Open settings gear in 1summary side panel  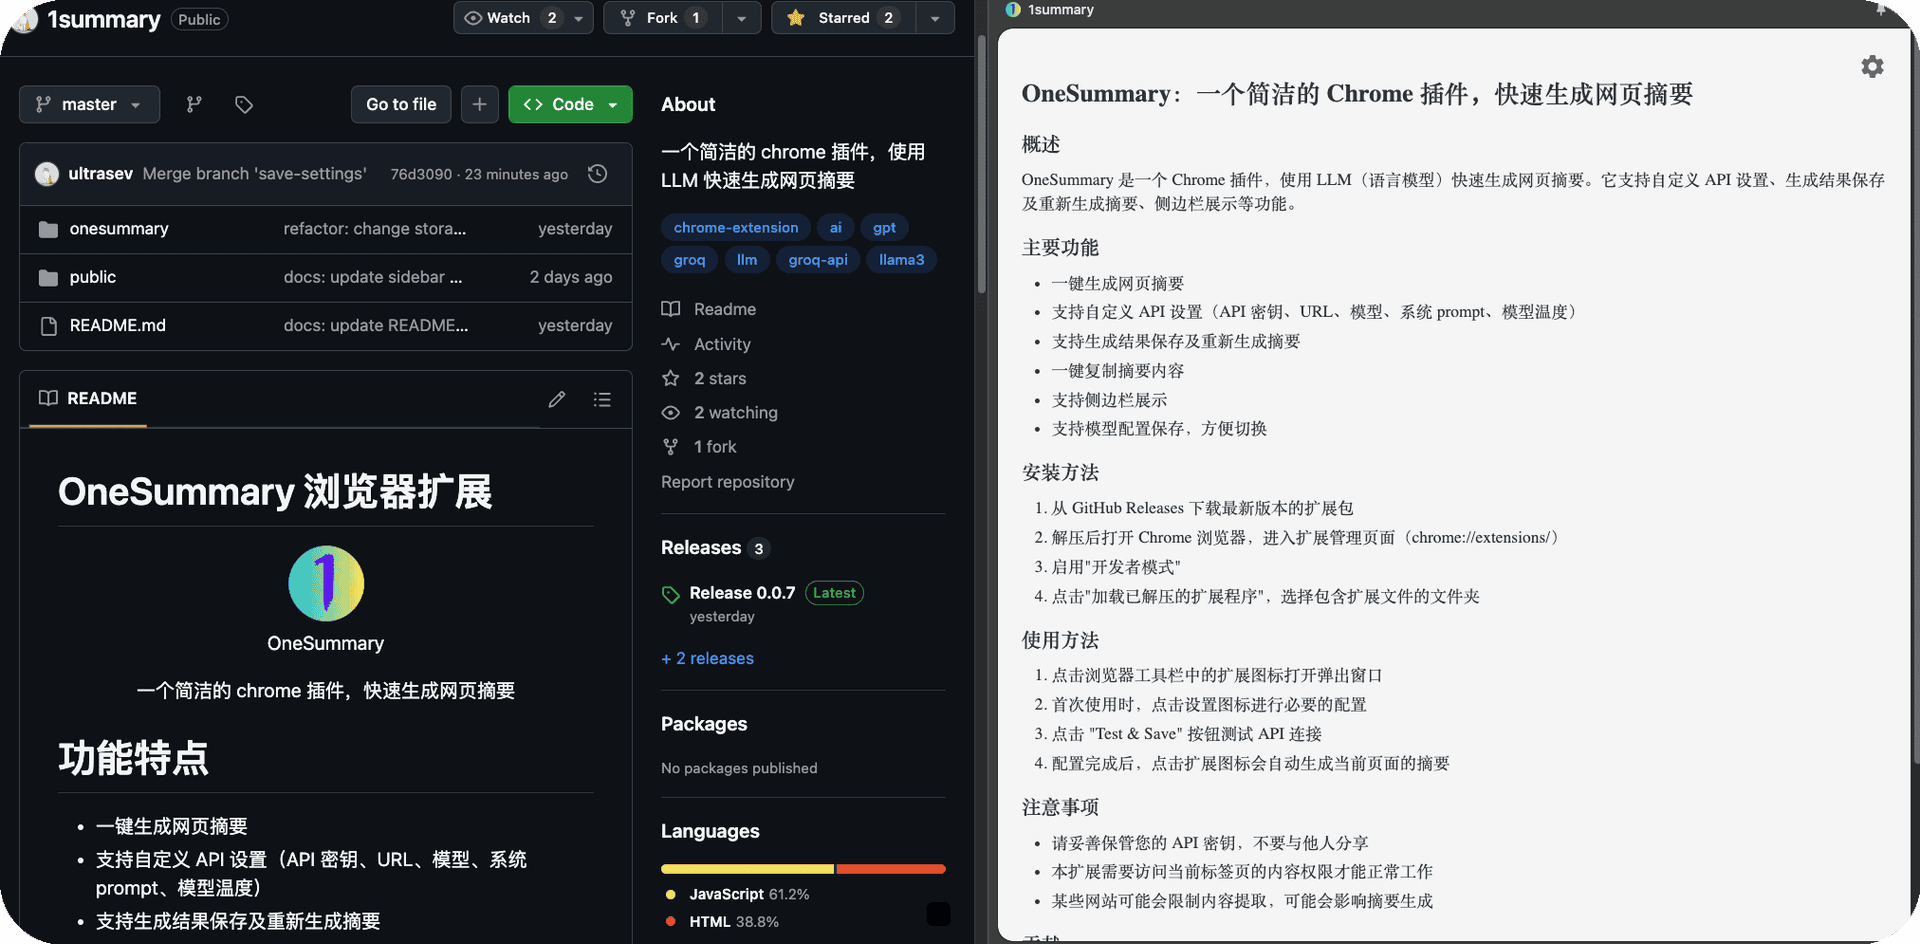[x=1872, y=66]
